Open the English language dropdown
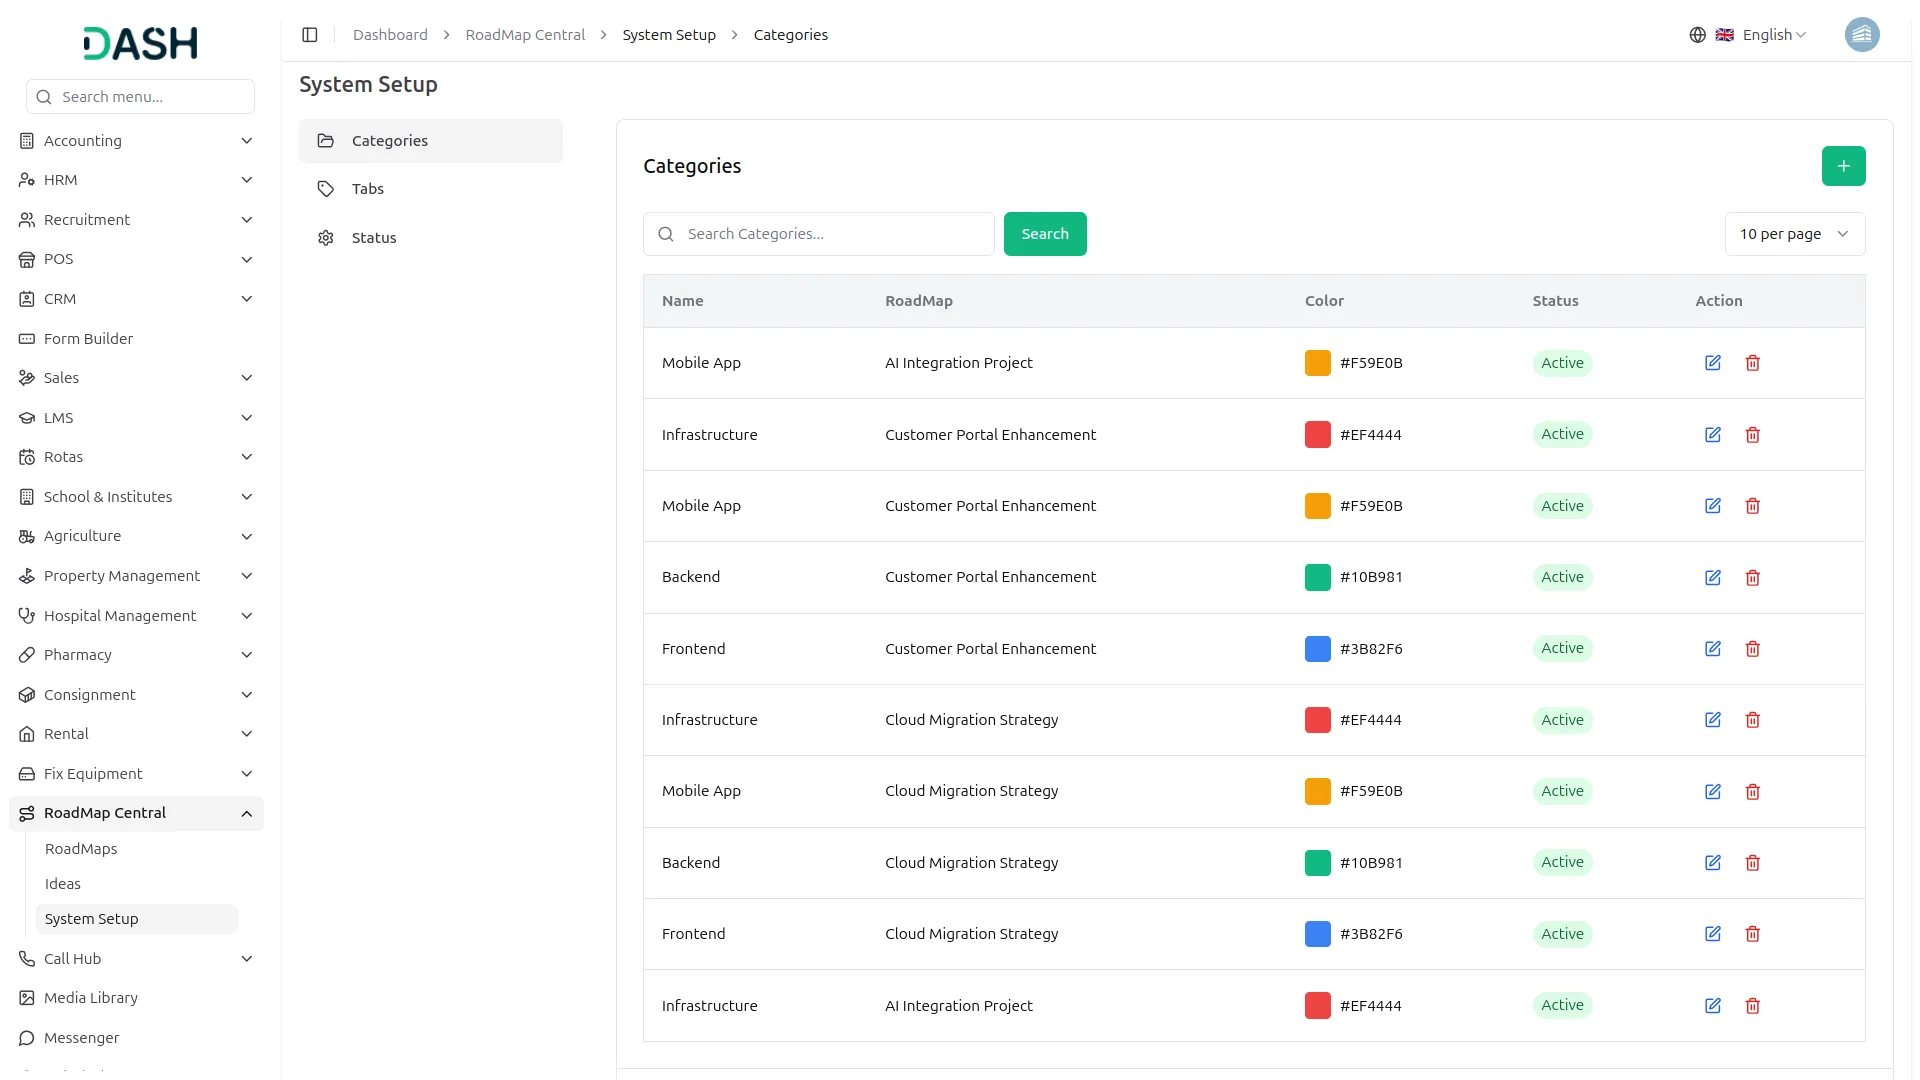 pyautogui.click(x=1768, y=34)
